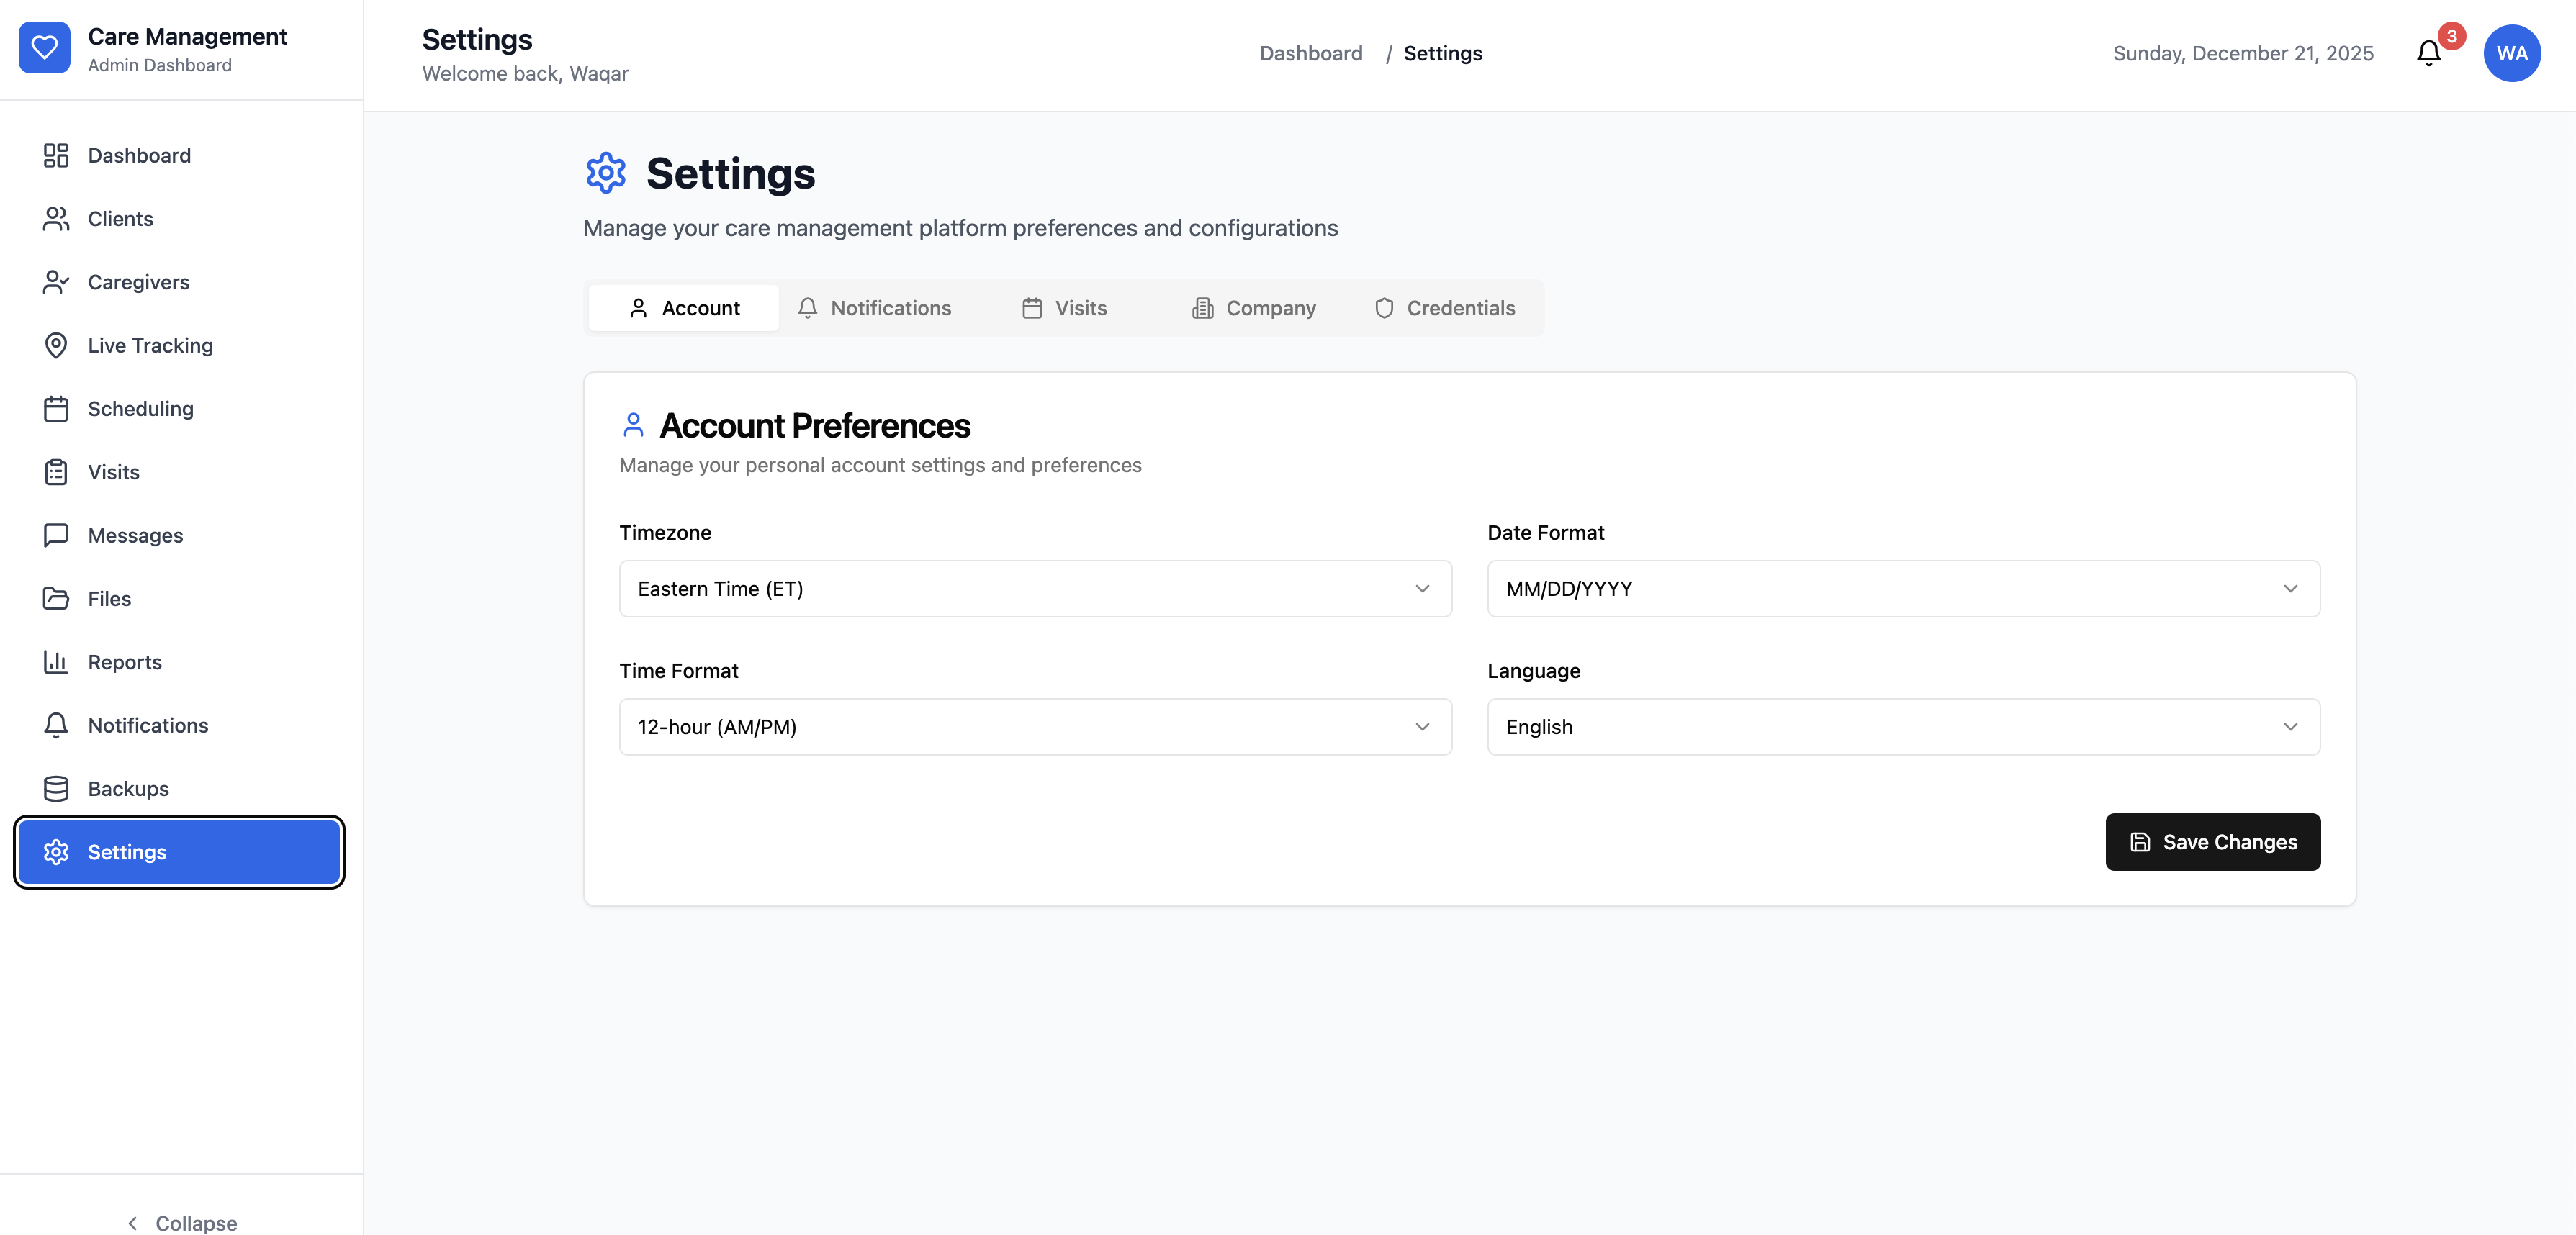
Task: Open Backups in the sidebar
Action: click(128, 789)
